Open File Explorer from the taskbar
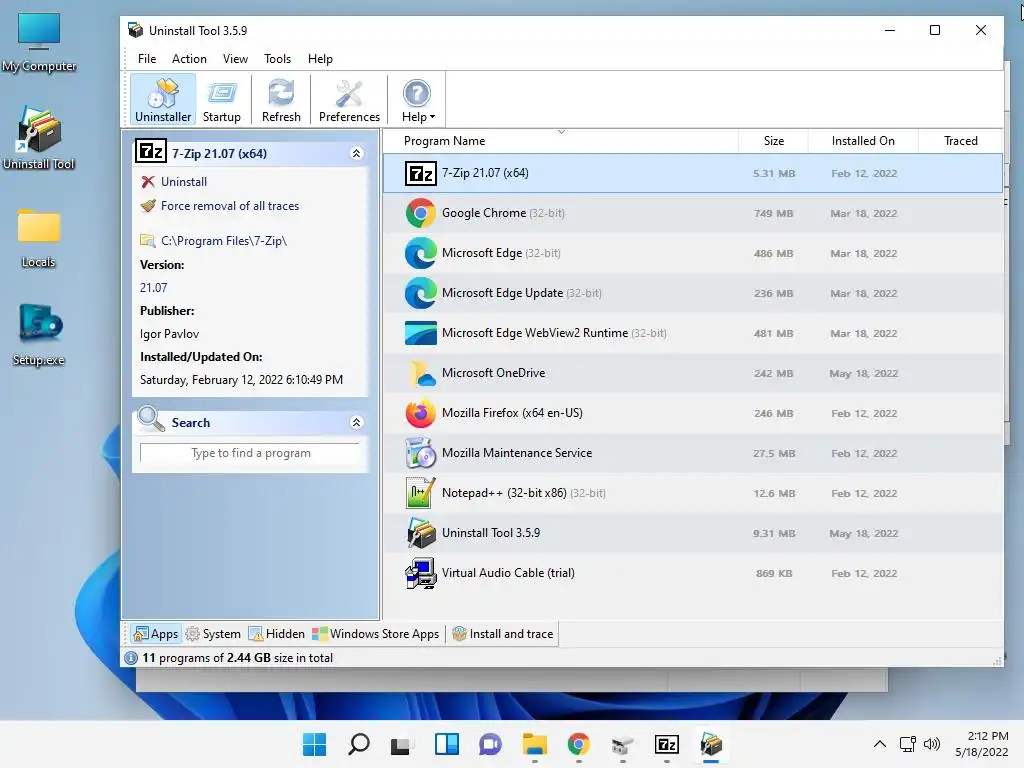Screen dimensions: 1024x768 click(x=534, y=744)
